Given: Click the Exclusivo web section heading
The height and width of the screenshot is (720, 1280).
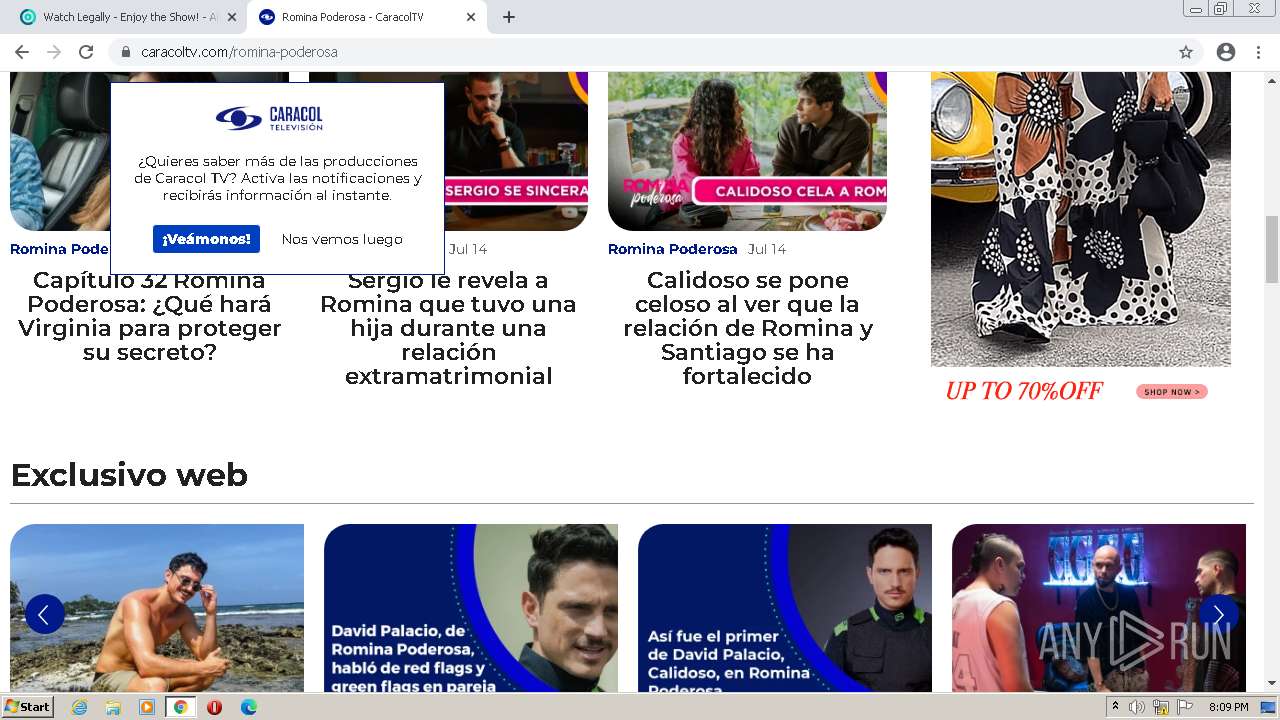Looking at the screenshot, I should (x=129, y=474).
